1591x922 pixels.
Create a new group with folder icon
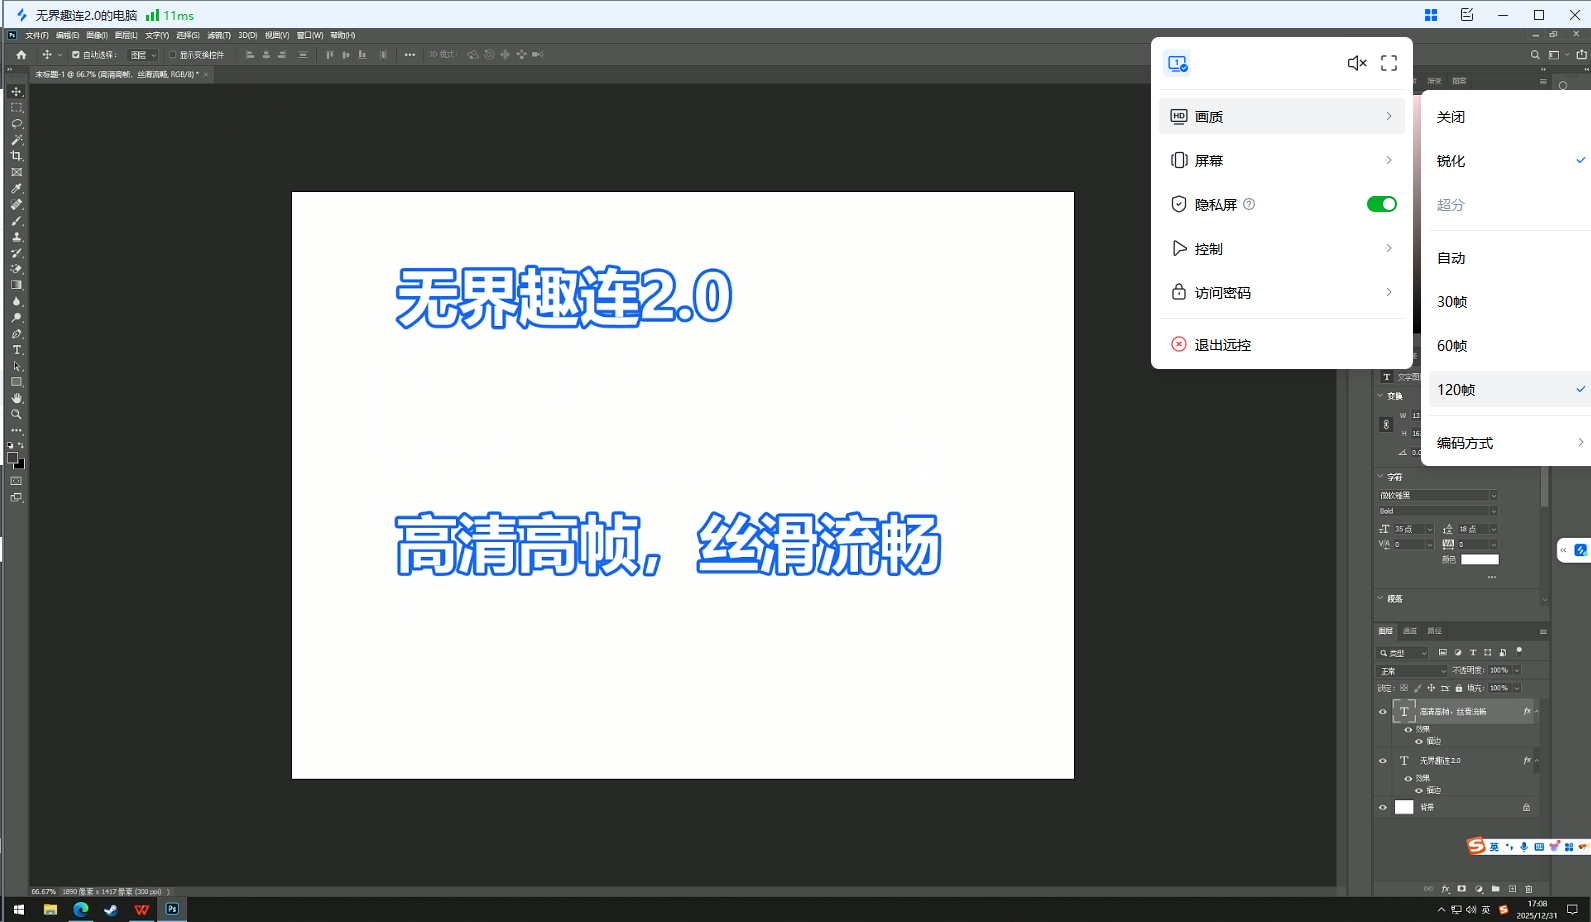click(x=1495, y=888)
